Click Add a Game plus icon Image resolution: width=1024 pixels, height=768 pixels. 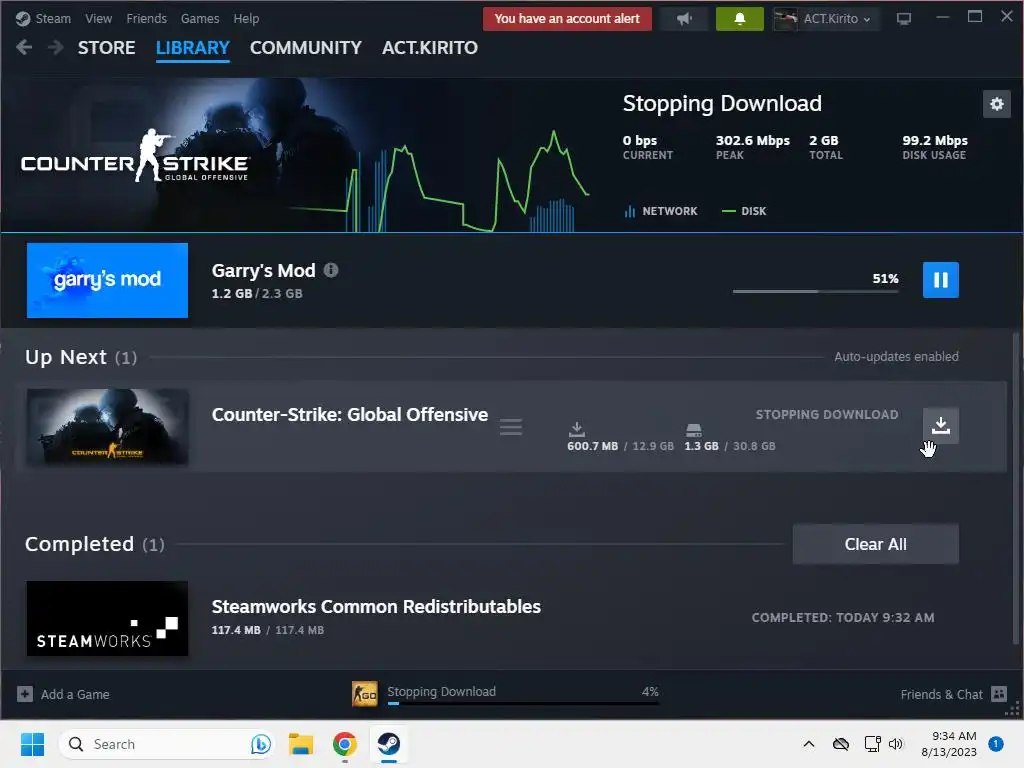coord(25,694)
